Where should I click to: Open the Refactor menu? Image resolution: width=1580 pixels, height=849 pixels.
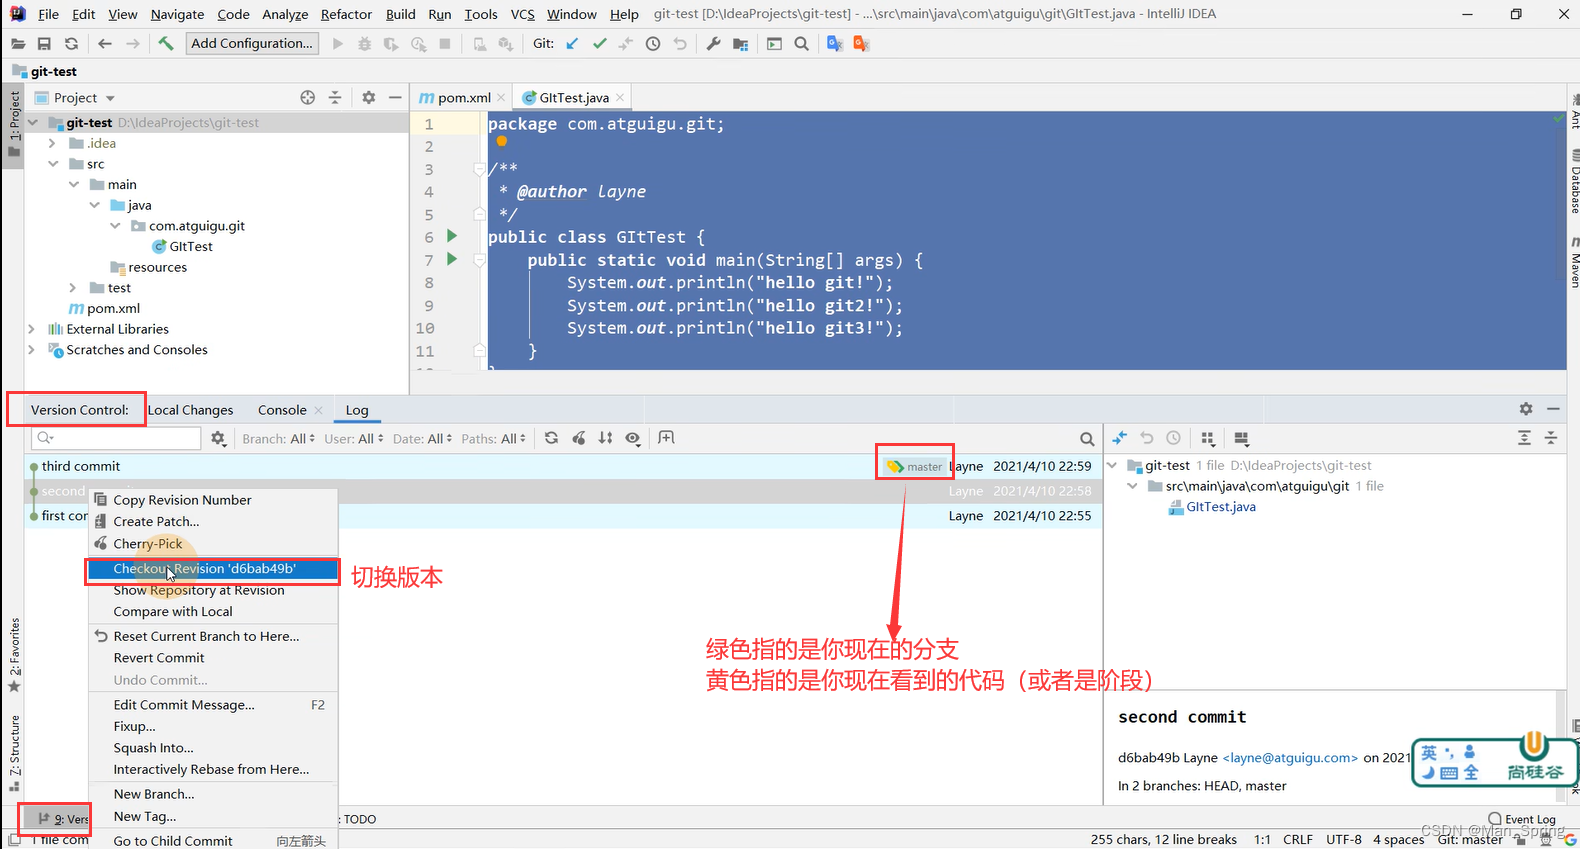tap(346, 14)
